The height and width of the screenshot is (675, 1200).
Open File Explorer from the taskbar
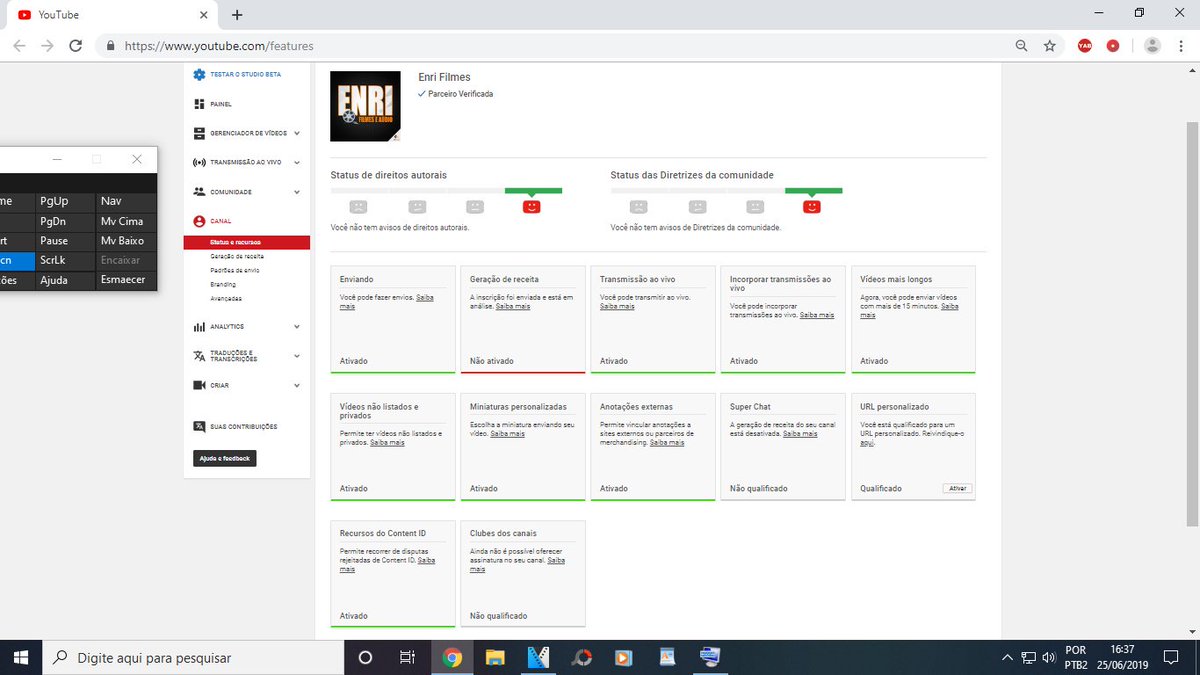pos(495,657)
